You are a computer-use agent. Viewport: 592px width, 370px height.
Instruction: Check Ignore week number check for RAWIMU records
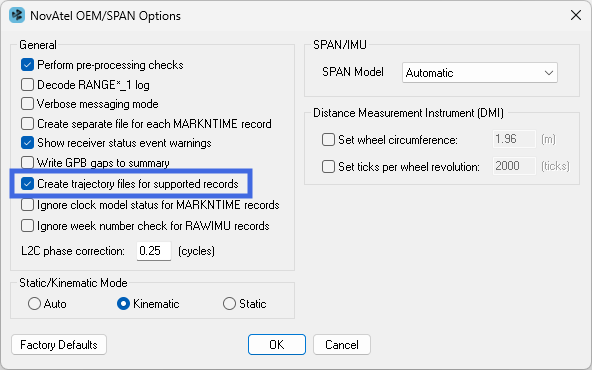(x=28, y=226)
